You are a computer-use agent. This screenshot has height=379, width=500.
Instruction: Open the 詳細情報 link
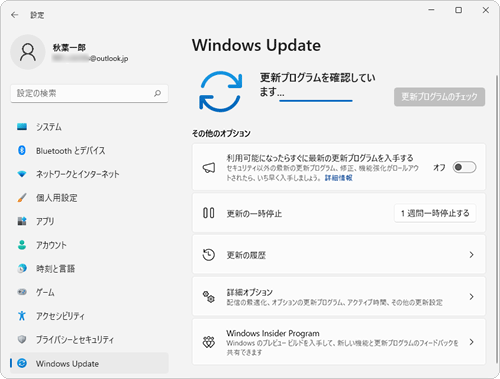(339, 178)
